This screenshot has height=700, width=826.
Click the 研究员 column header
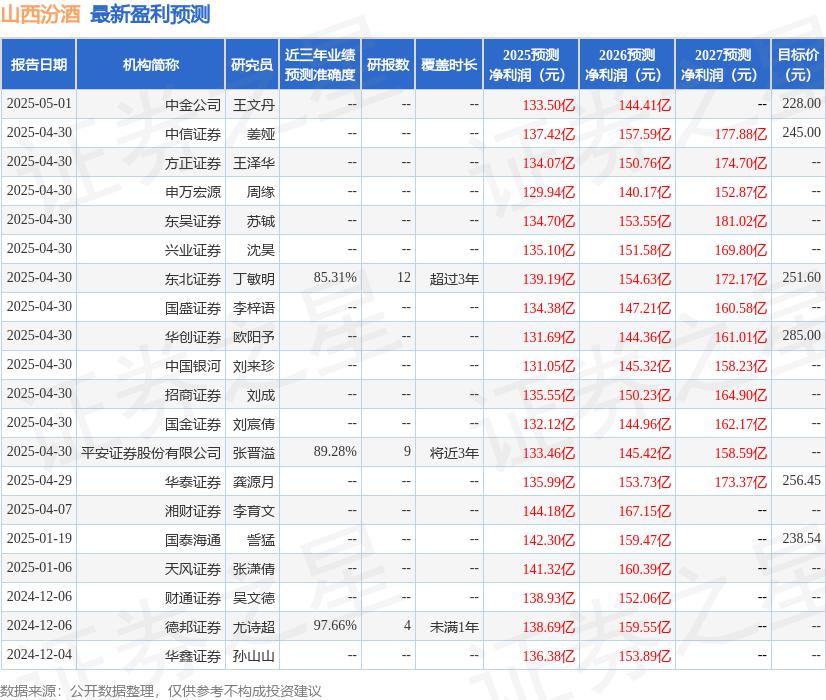point(252,65)
